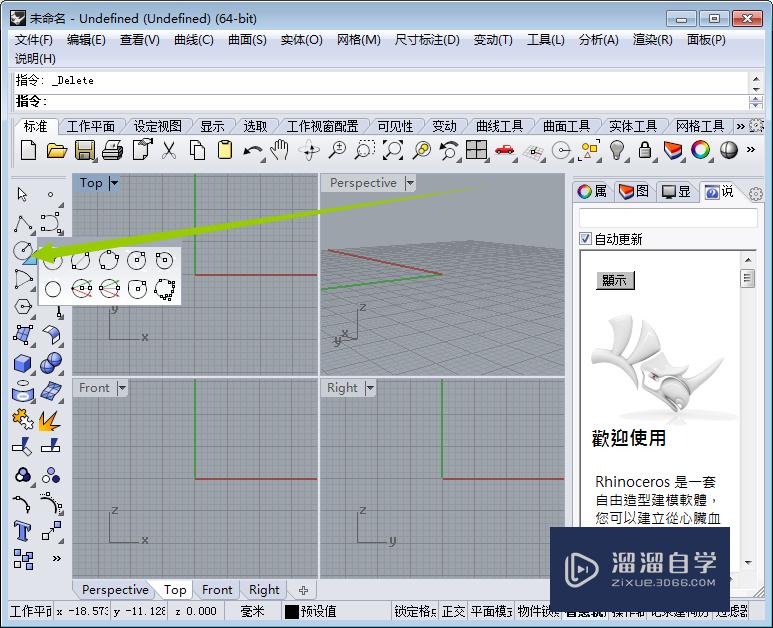Open the Front viewport title dropdown
Screen dimensions: 773x628
click(x=122, y=388)
